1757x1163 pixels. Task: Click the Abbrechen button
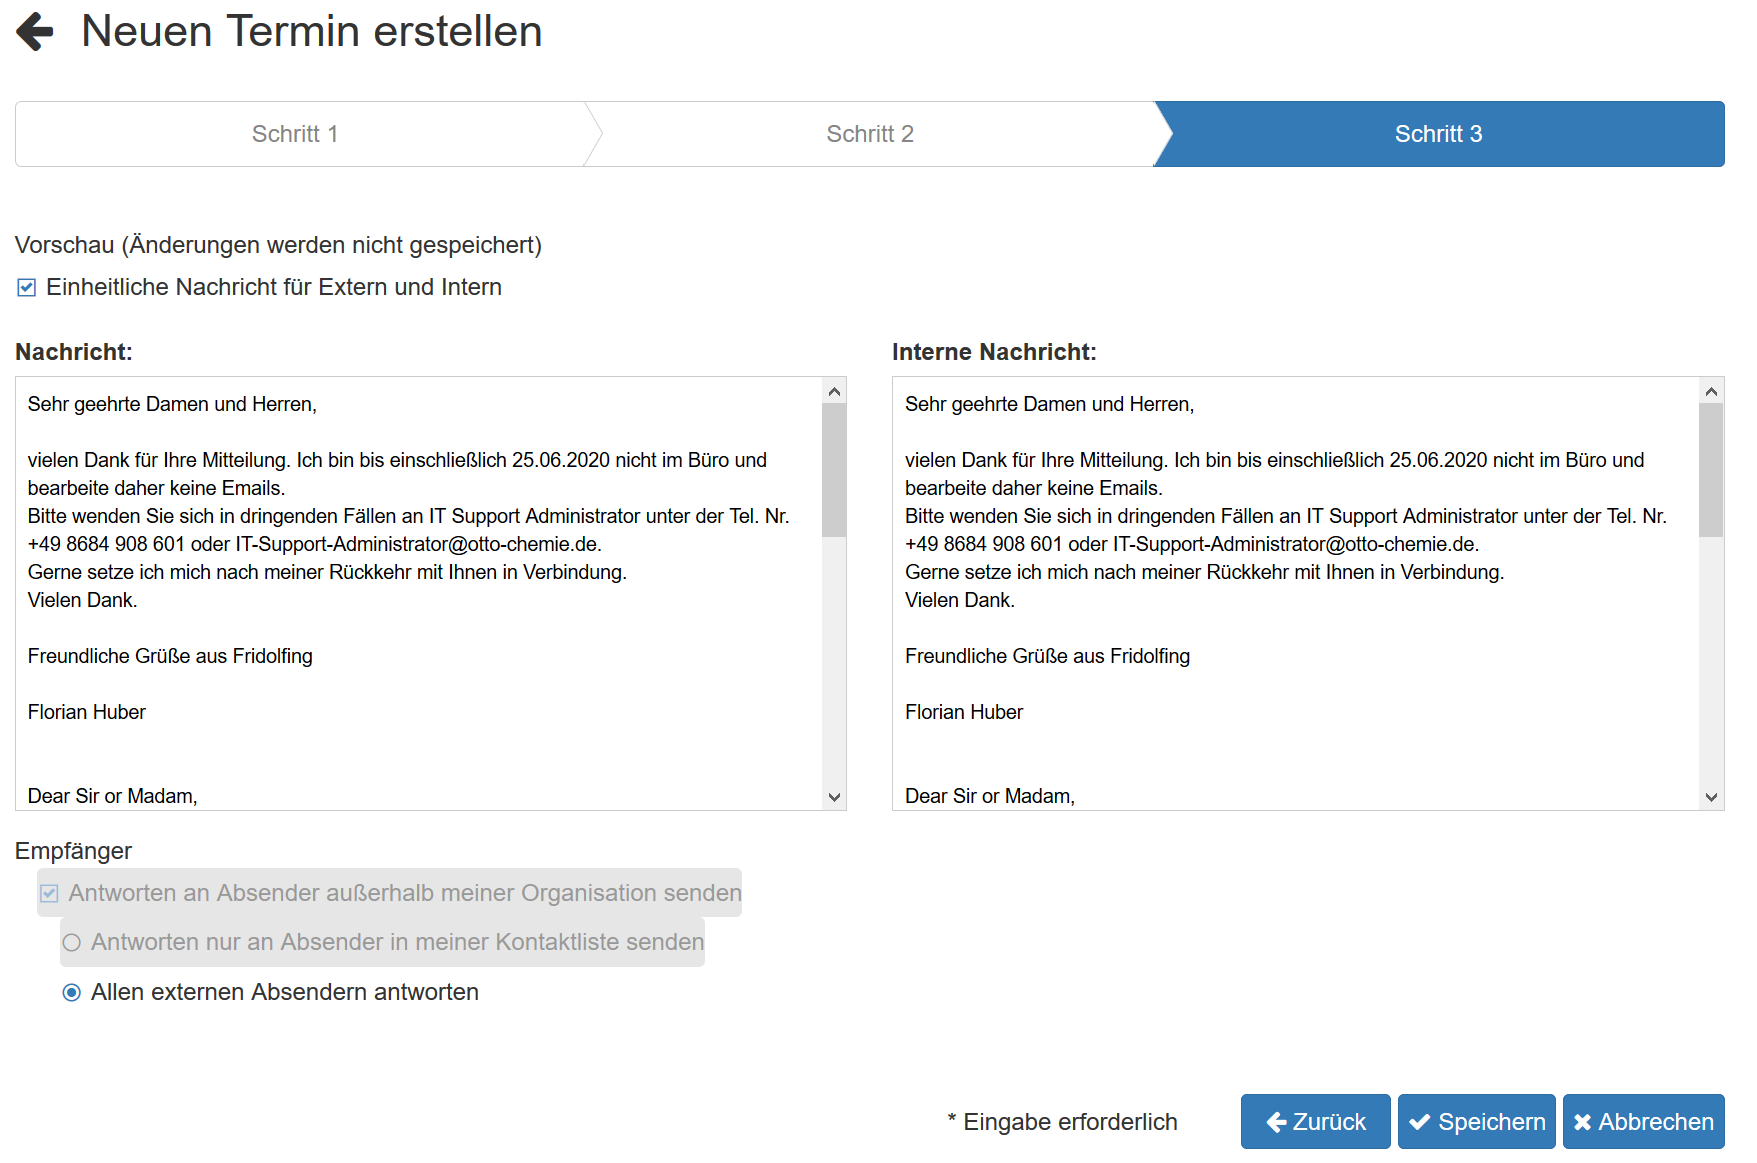tap(1643, 1122)
